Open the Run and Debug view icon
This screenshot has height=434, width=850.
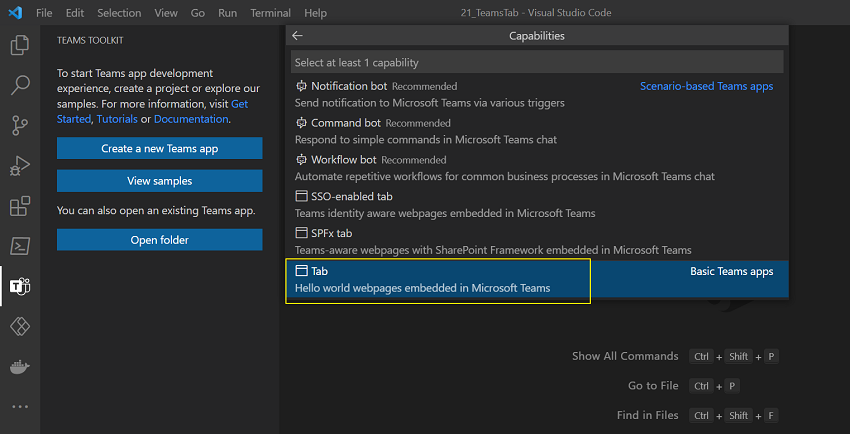tap(20, 166)
